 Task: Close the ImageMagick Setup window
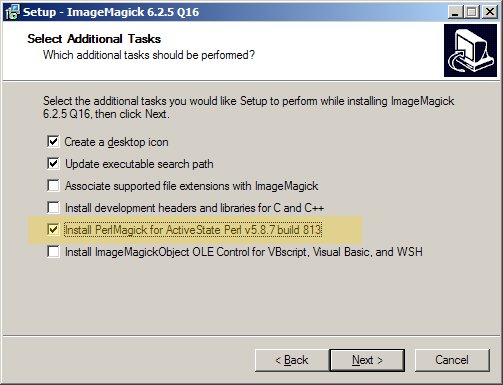tap(490, 12)
